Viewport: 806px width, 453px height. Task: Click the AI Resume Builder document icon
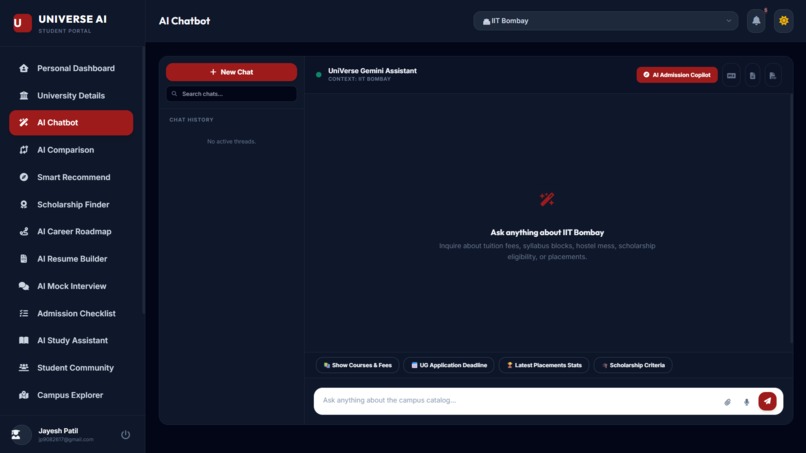(24, 259)
